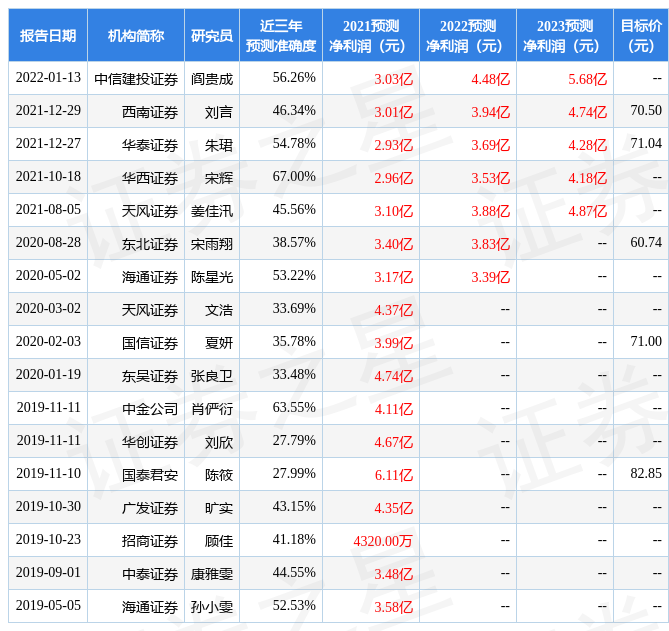The height and width of the screenshot is (631, 669).
Task: Click institution 广发证券
Action: (150, 508)
